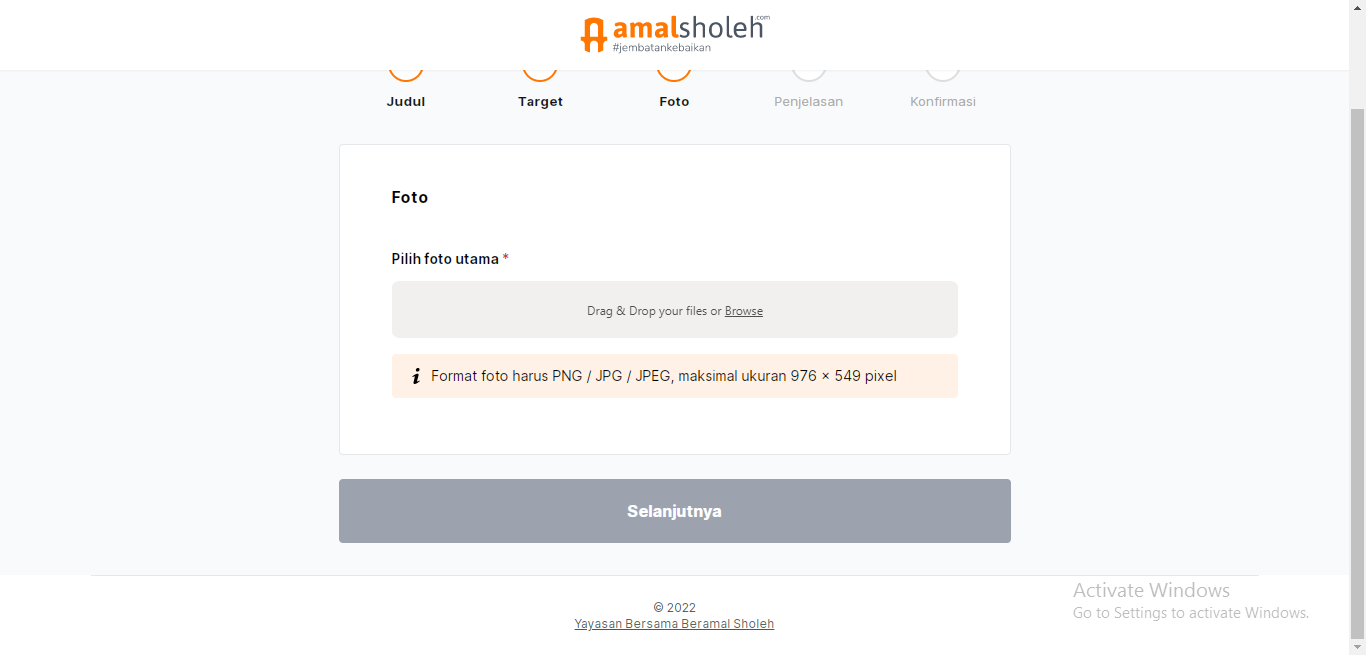The image size is (1366, 655).
Task: Click the Yayasan Bersama Beramal Sholeh link
Action: 674,623
